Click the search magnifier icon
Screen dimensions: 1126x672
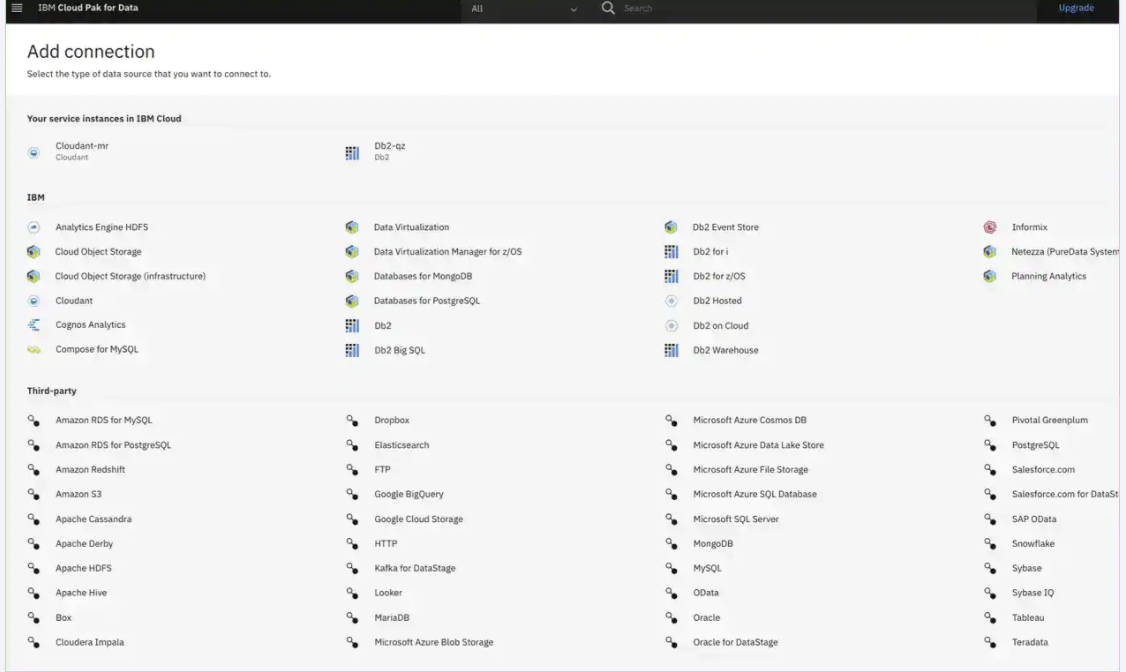(x=608, y=8)
